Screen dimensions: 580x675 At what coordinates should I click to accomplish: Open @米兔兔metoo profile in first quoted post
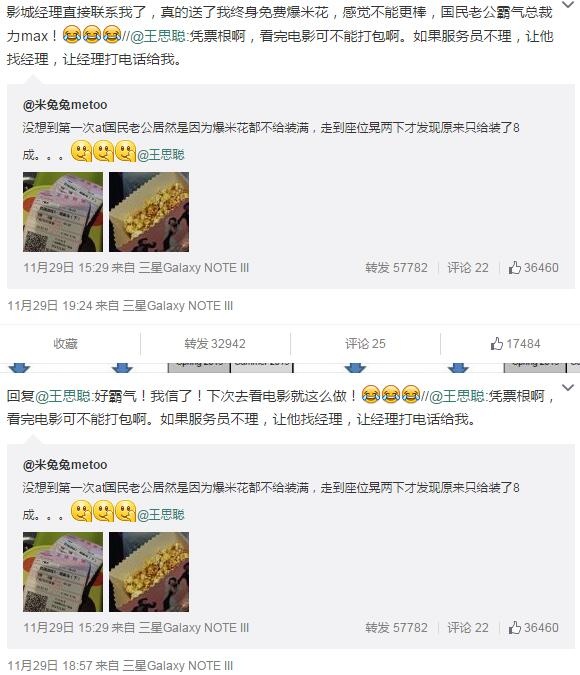click(65, 105)
